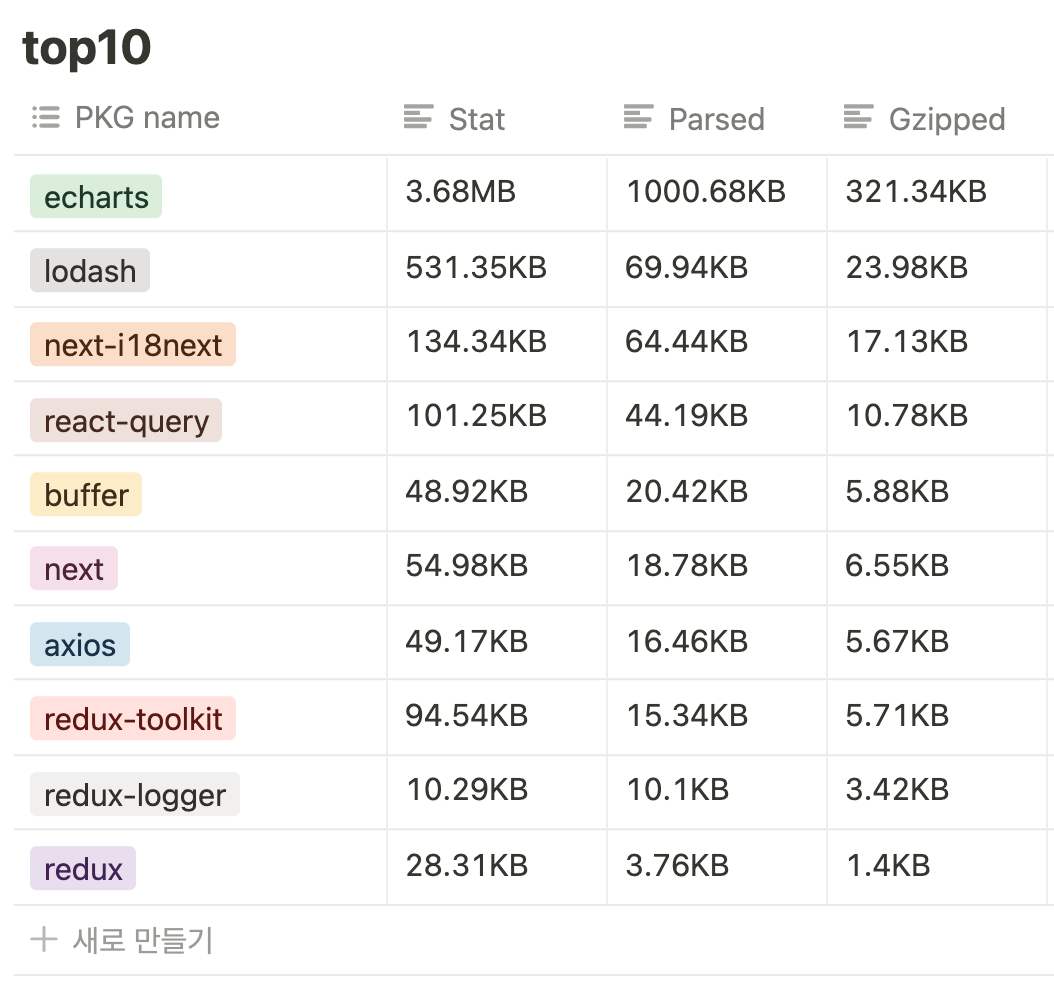1054x982 pixels.
Task: Select the brown react-query tag
Action: click(x=126, y=421)
